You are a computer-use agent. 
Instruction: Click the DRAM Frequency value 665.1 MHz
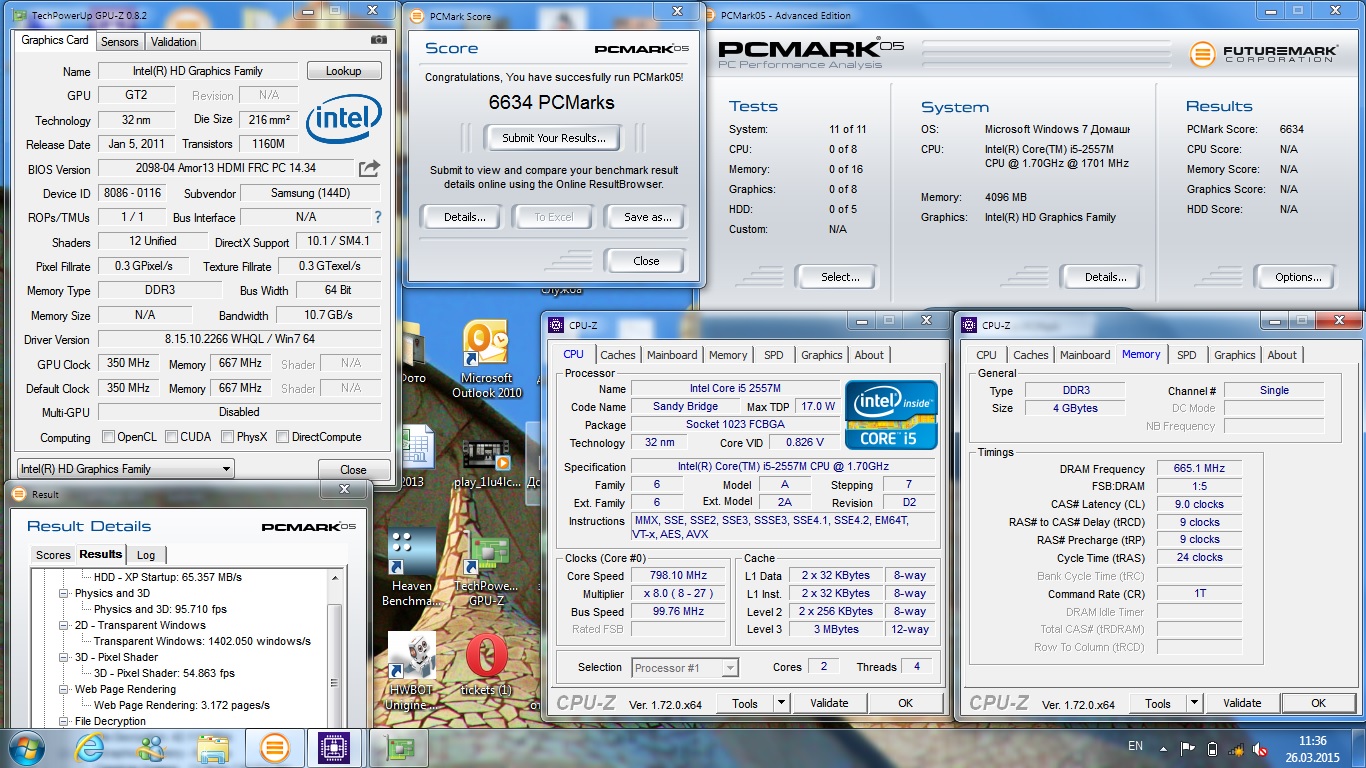tap(1200, 469)
